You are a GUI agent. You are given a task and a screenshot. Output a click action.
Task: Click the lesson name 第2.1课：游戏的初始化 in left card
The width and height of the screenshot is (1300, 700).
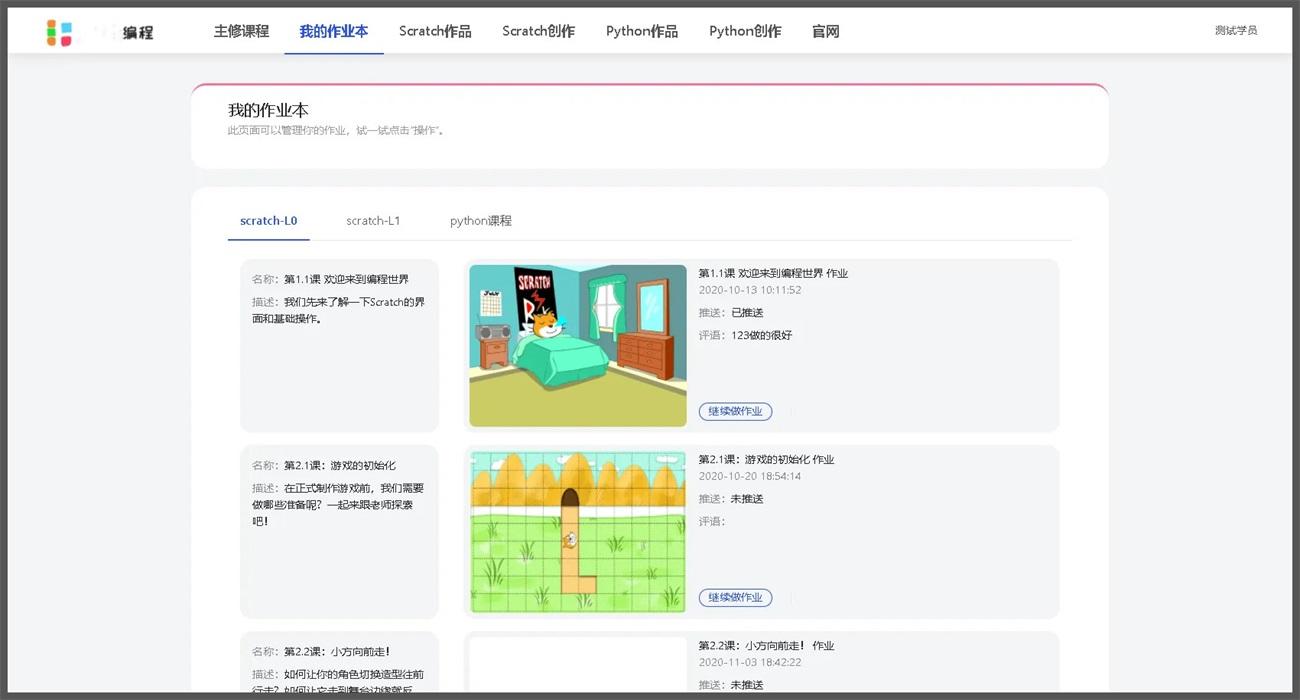tap(340, 466)
